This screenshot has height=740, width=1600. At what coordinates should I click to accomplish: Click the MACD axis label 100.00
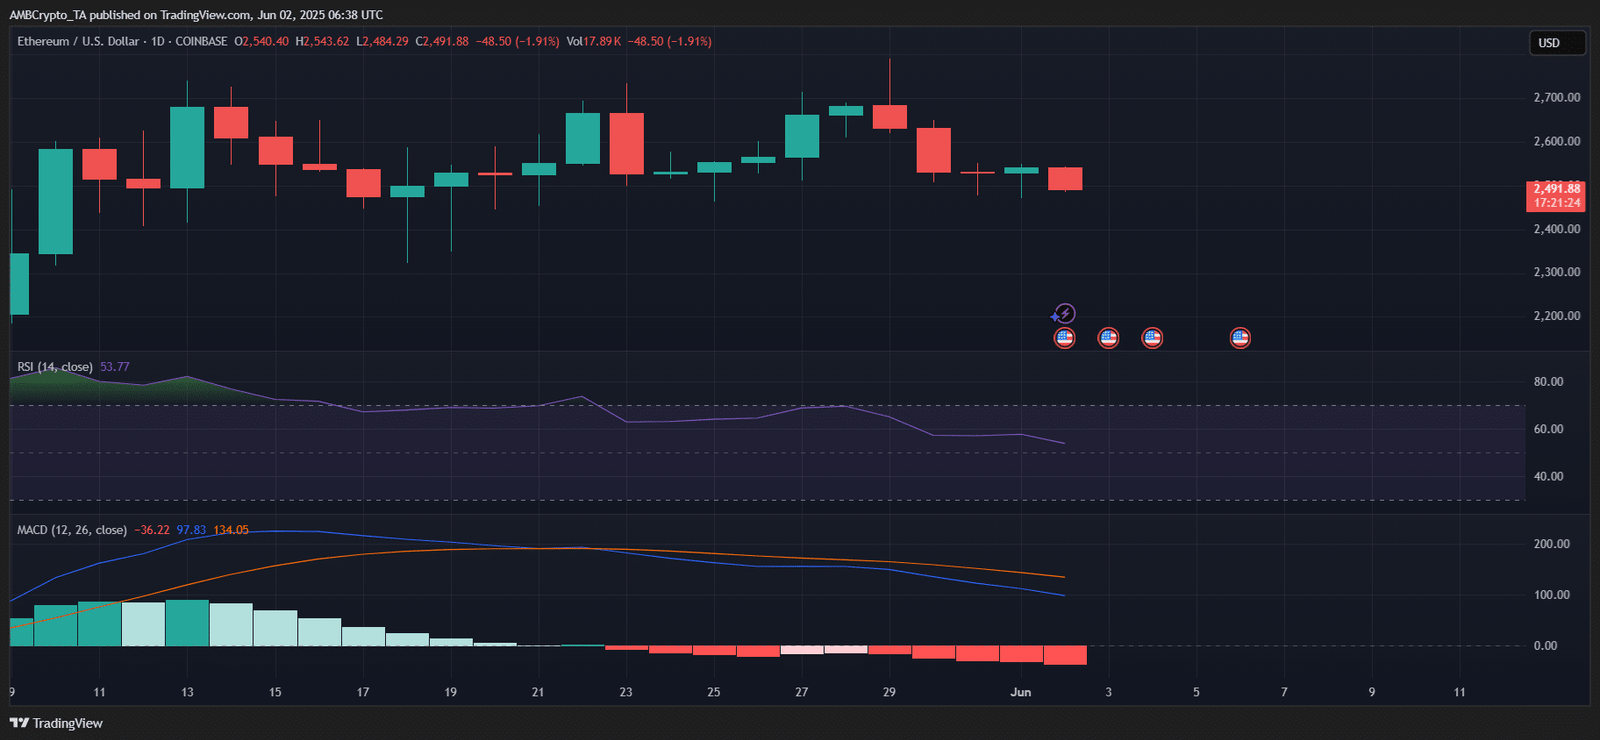1552,595
